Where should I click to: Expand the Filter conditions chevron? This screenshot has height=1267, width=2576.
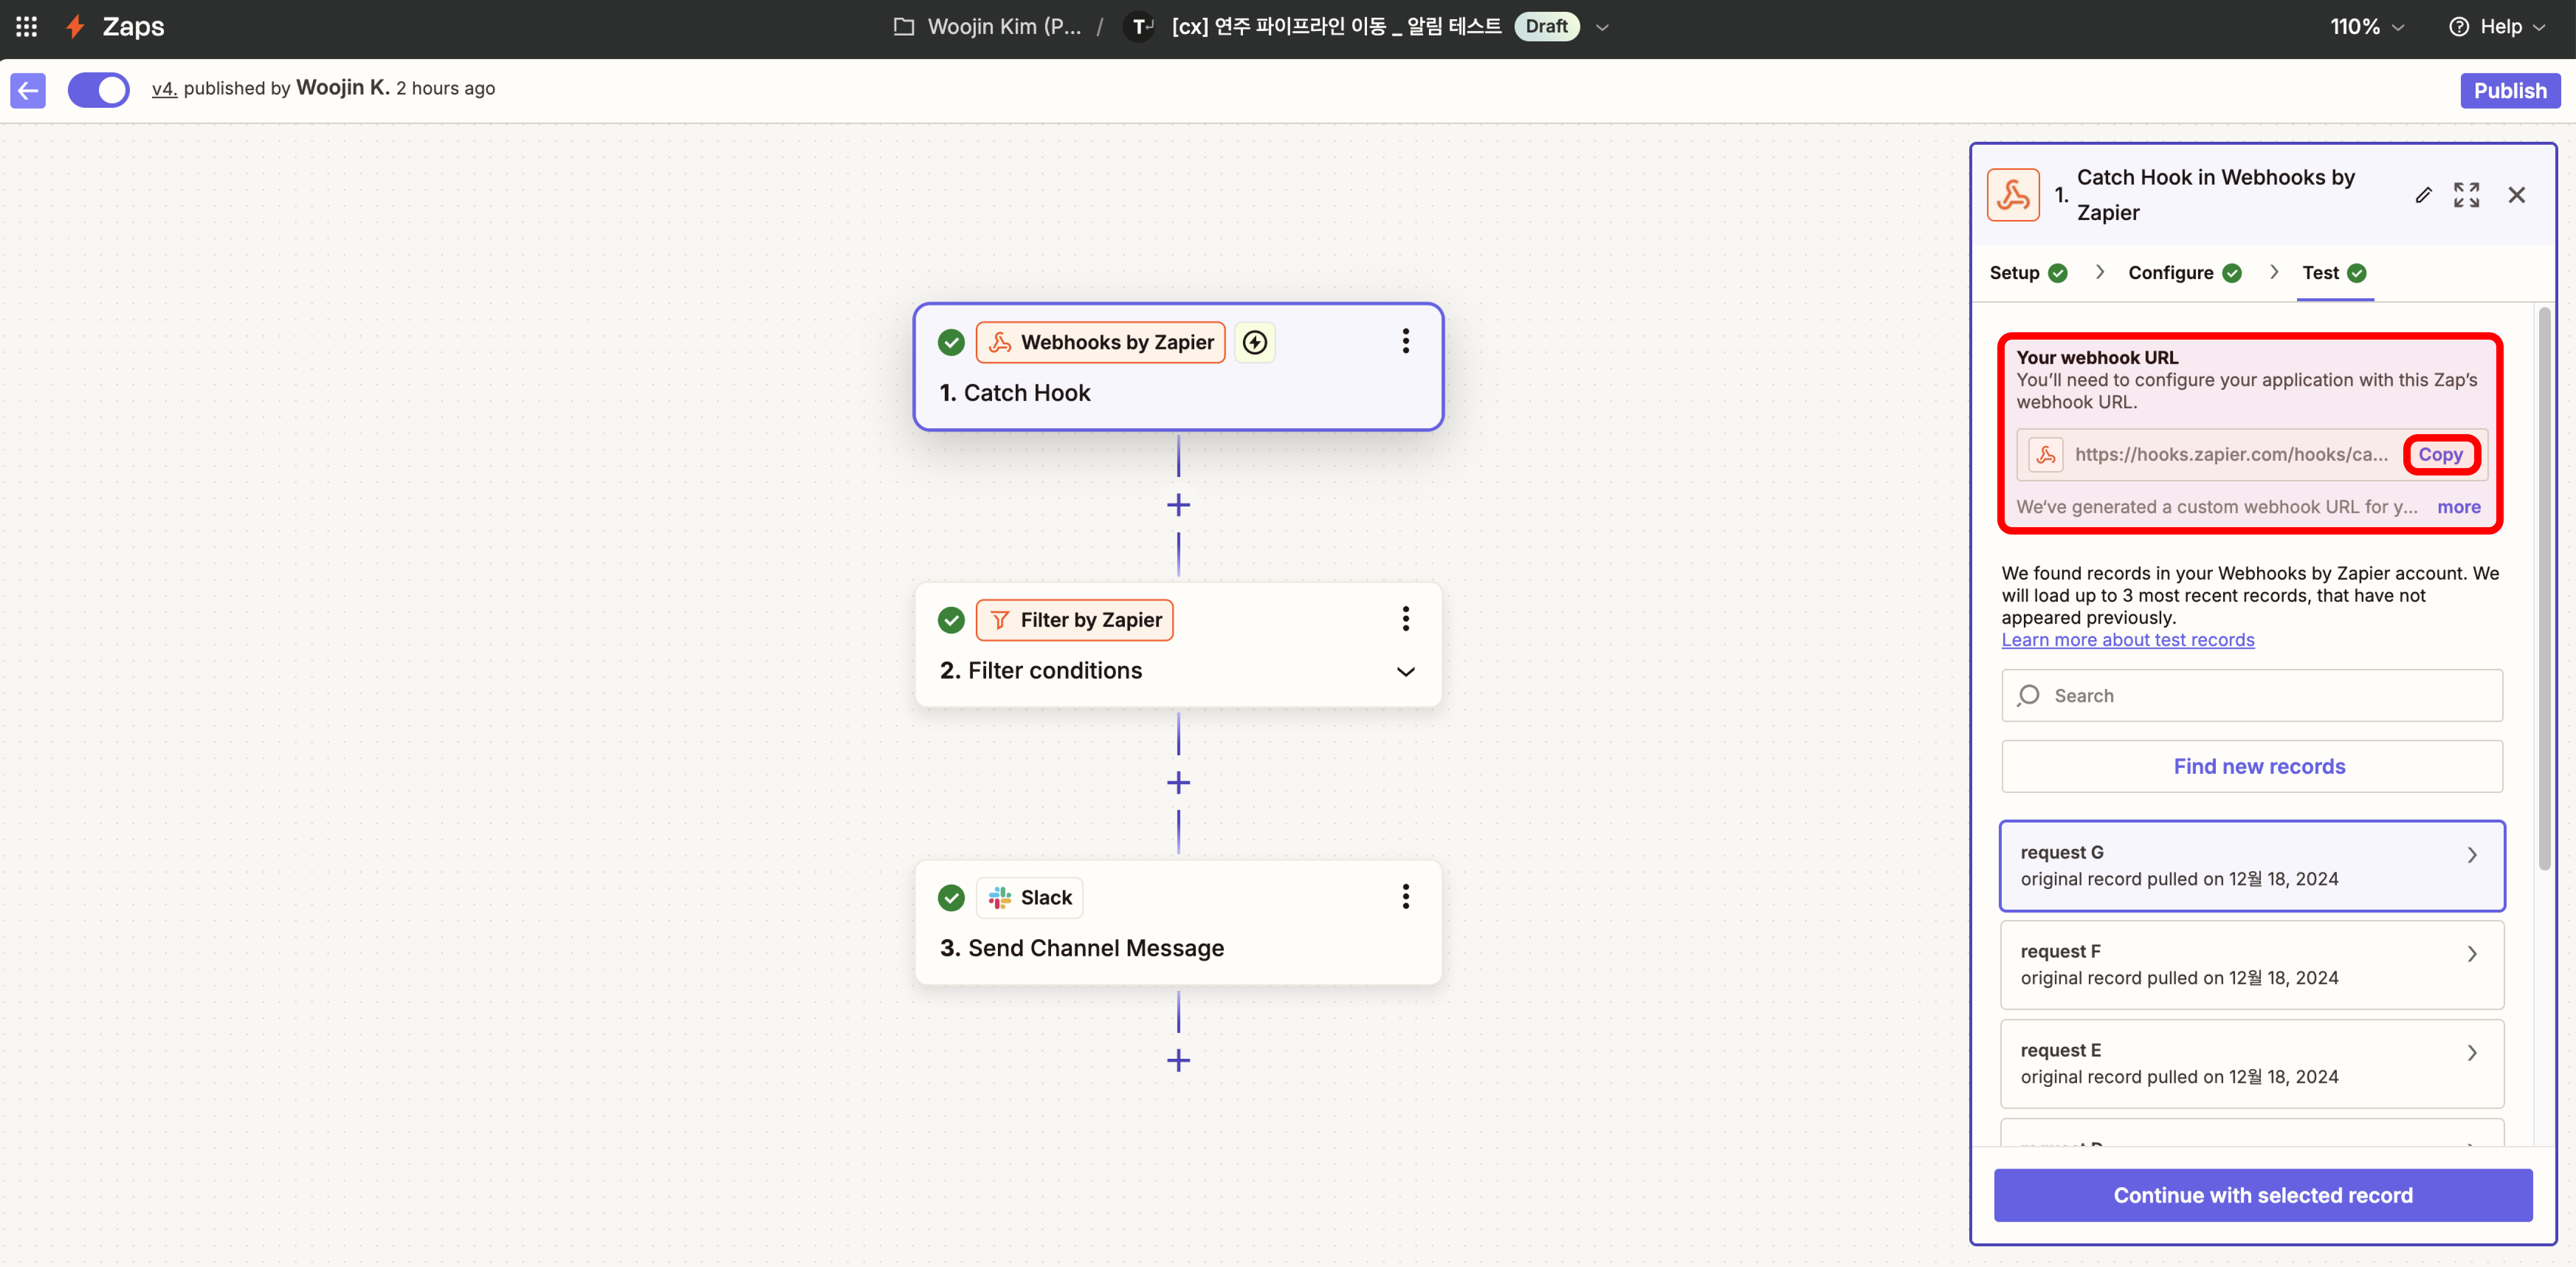coord(1405,671)
